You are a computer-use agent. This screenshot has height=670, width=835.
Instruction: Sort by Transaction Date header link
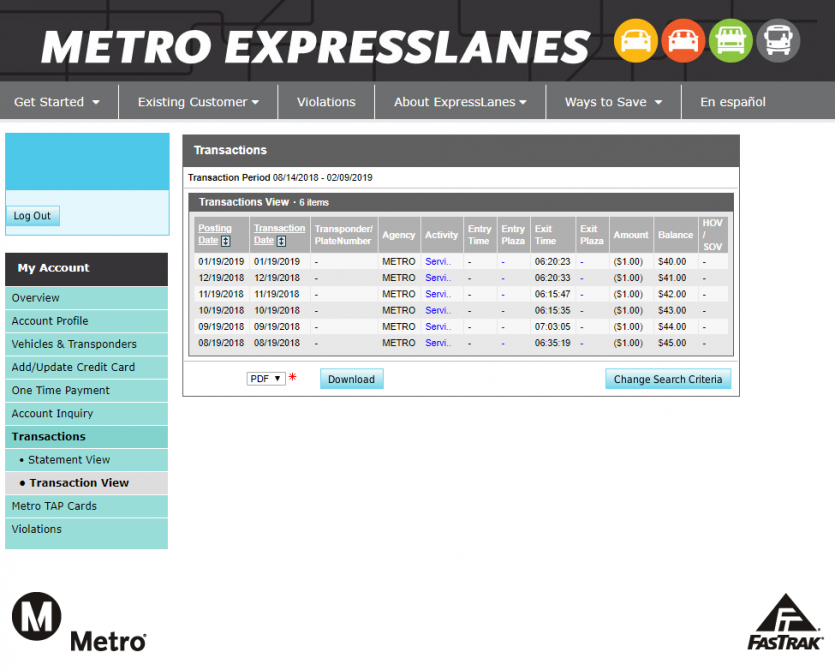point(279,234)
